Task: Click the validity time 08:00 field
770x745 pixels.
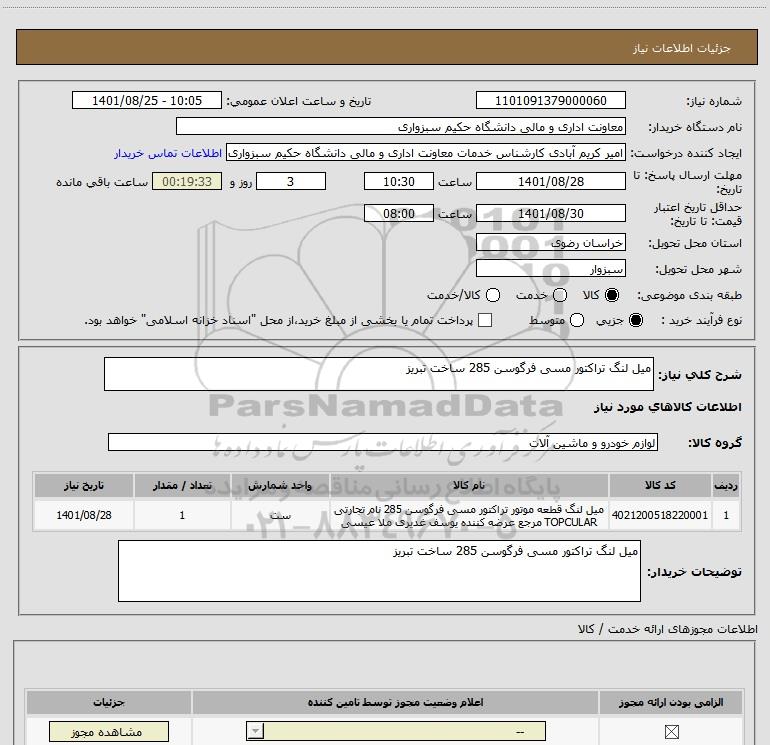Action: pos(399,214)
